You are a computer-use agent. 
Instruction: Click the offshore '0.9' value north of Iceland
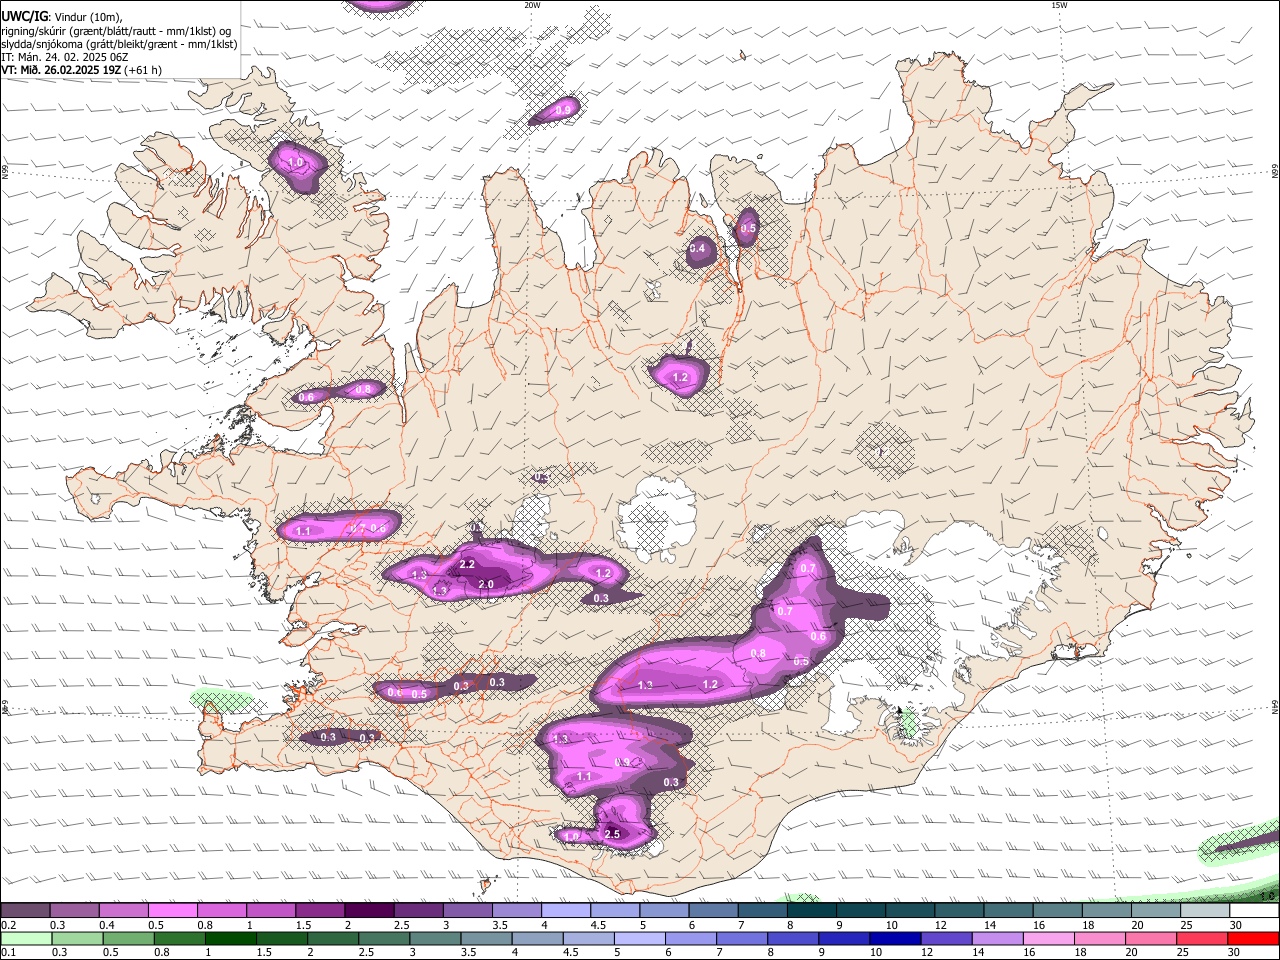click(x=564, y=110)
